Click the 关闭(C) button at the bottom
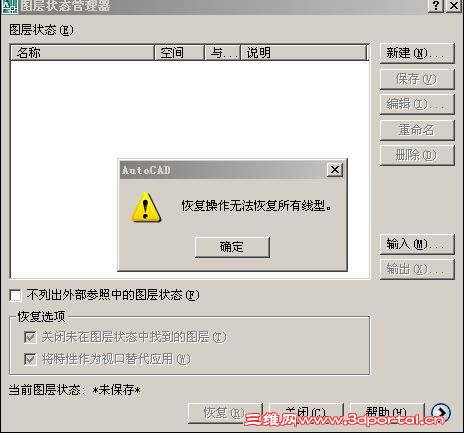Screen dimensions: 464x433 click(306, 413)
